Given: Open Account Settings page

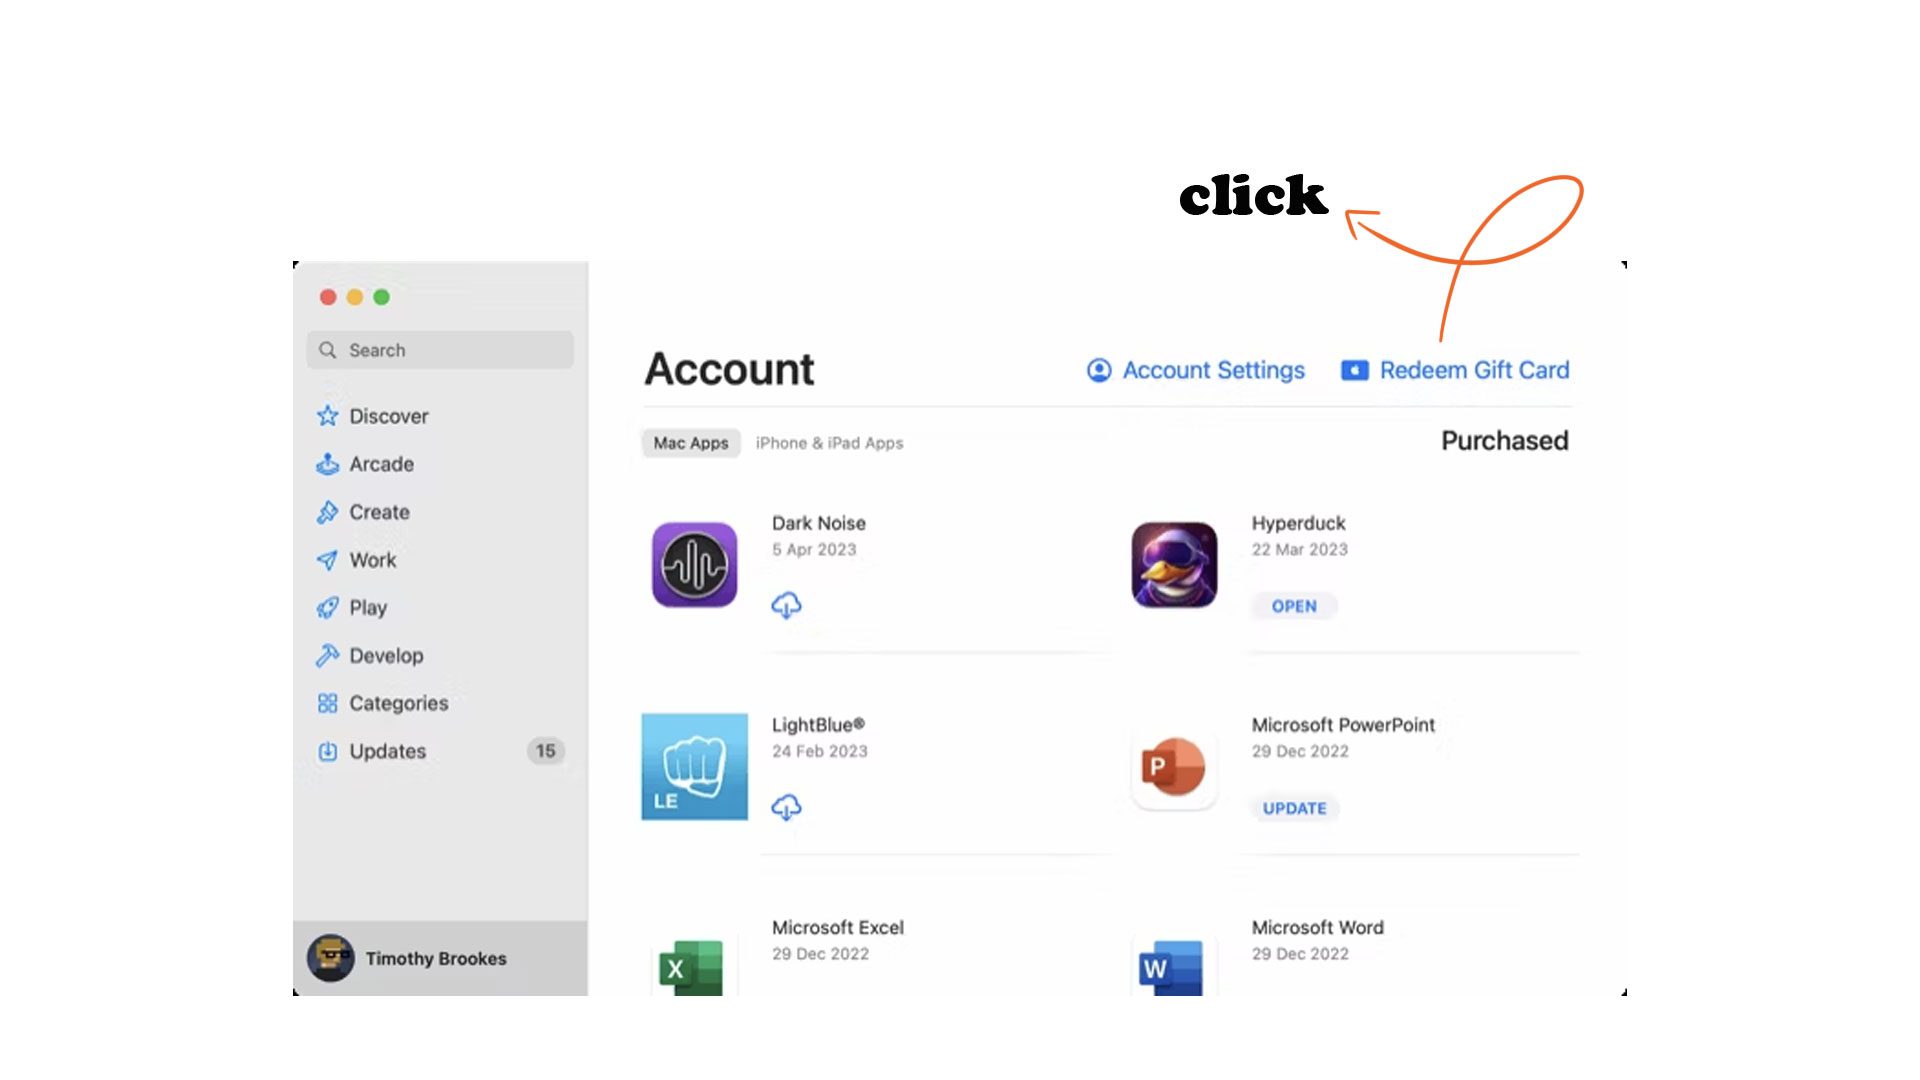Looking at the screenshot, I should [x=1195, y=369].
